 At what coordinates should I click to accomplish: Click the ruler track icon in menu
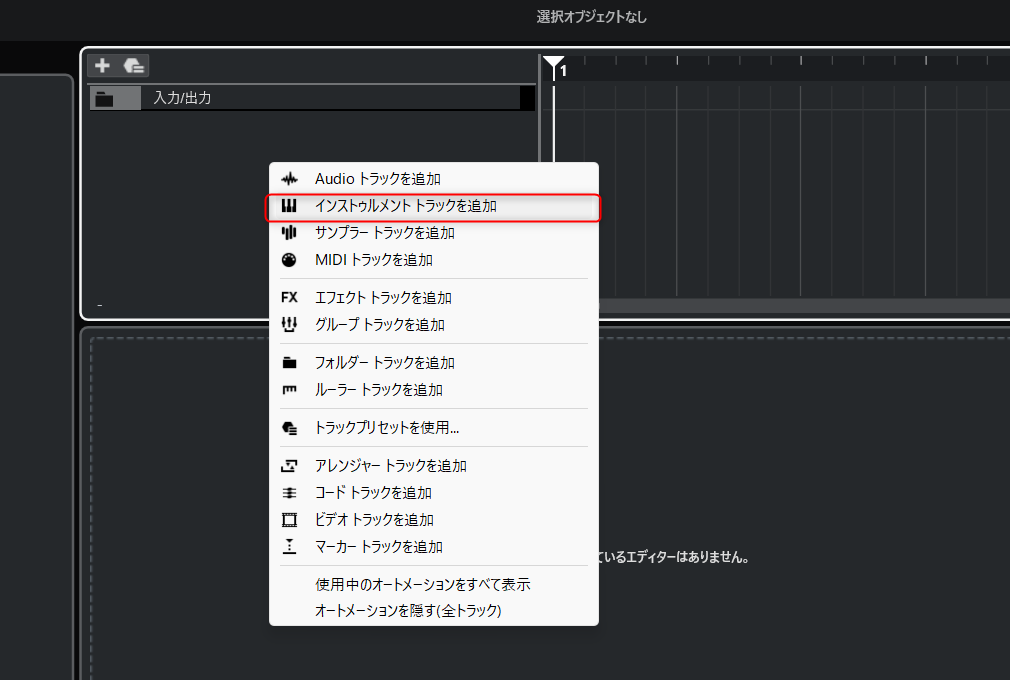[289, 390]
